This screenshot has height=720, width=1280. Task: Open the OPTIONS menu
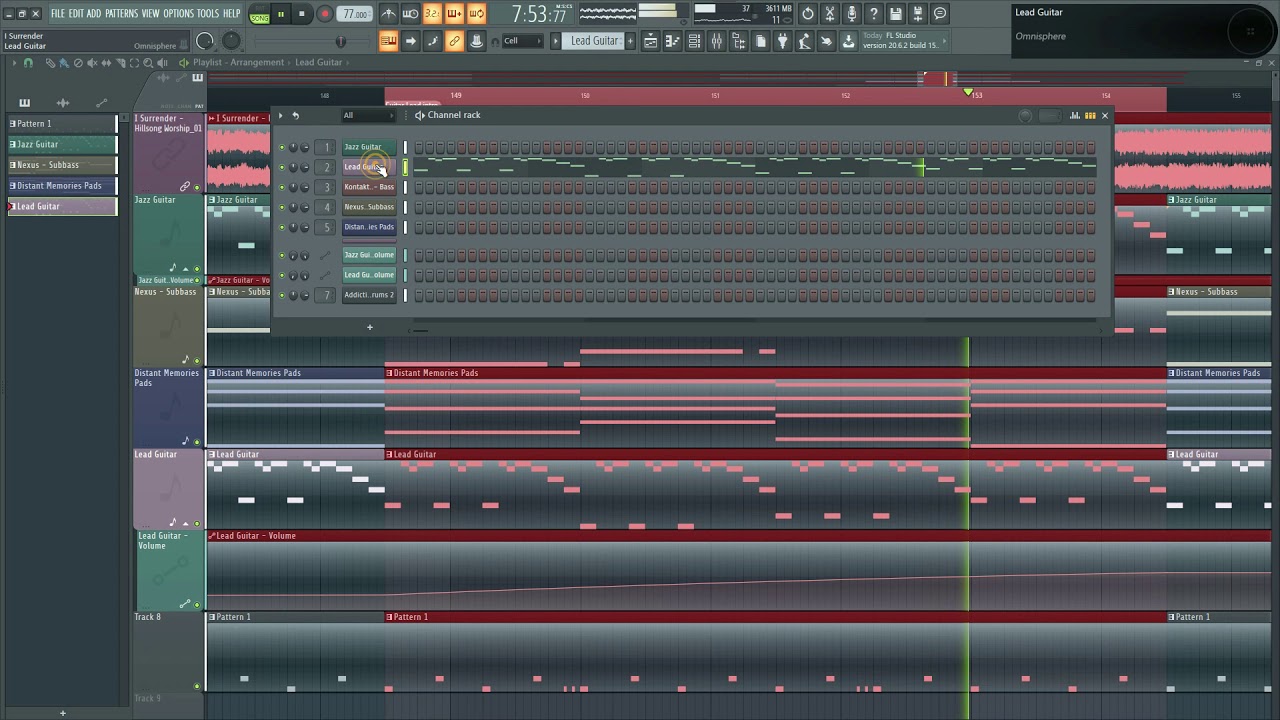(178, 14)
